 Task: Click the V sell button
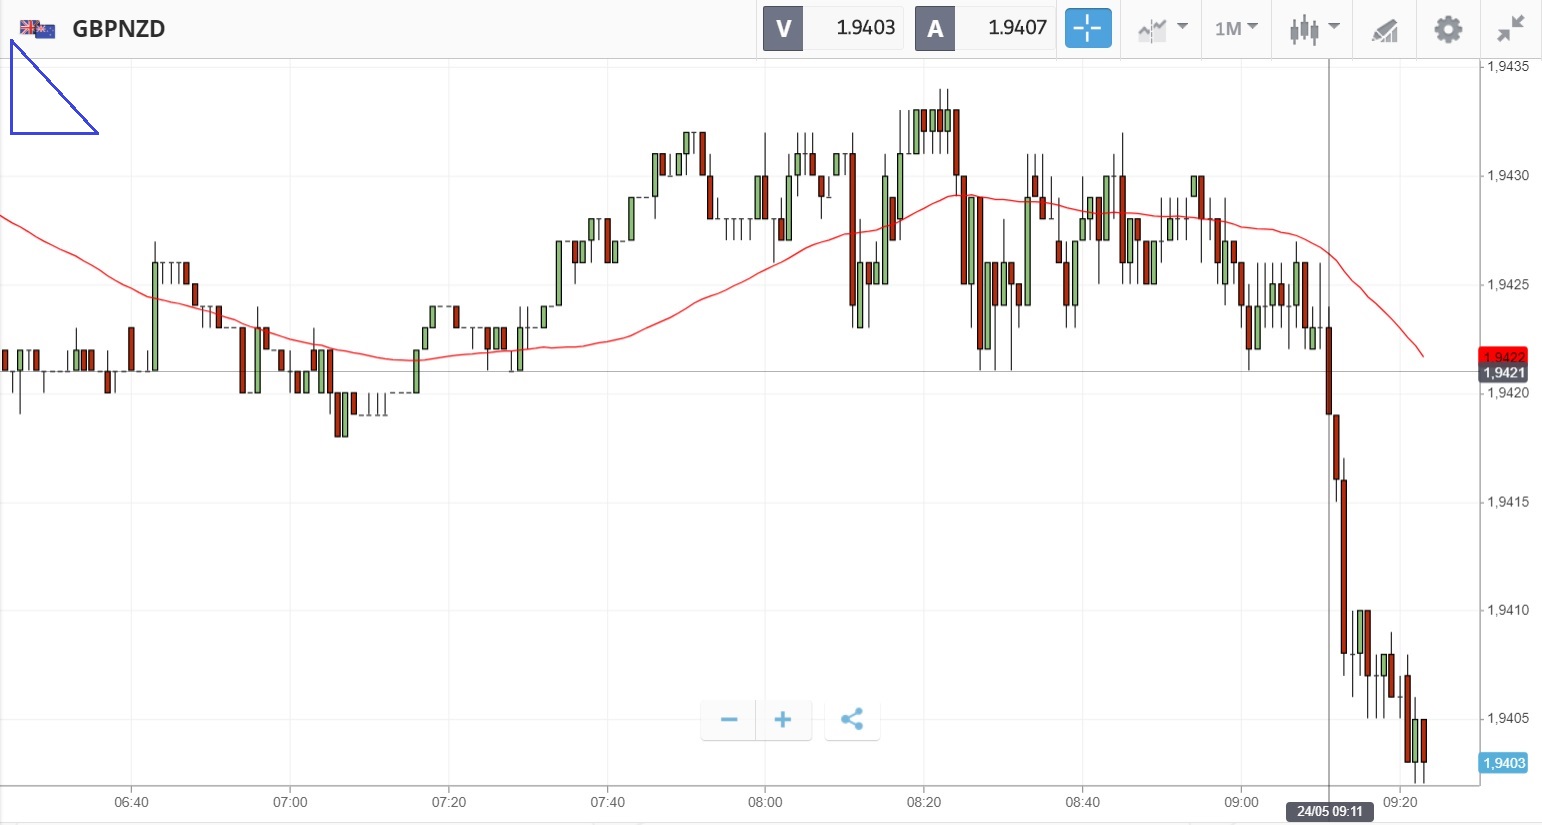[783, 29]
